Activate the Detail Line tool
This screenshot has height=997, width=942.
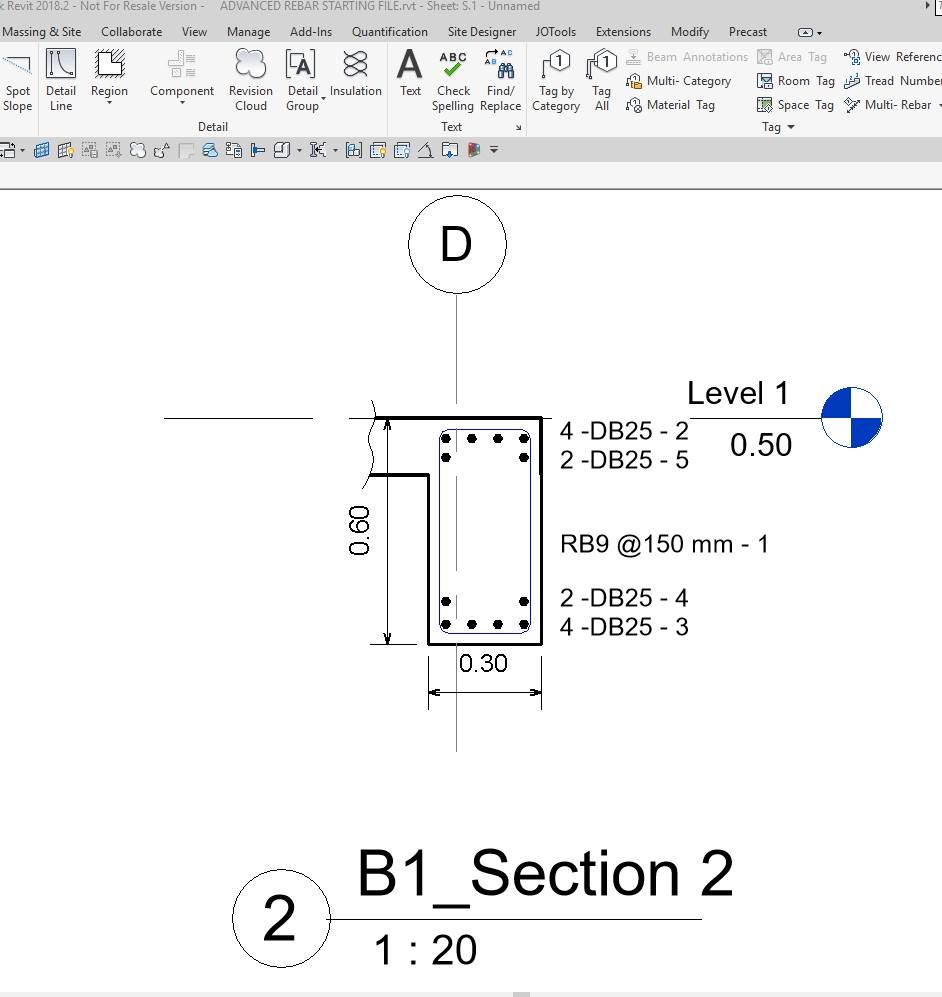[x=61, y=81]
